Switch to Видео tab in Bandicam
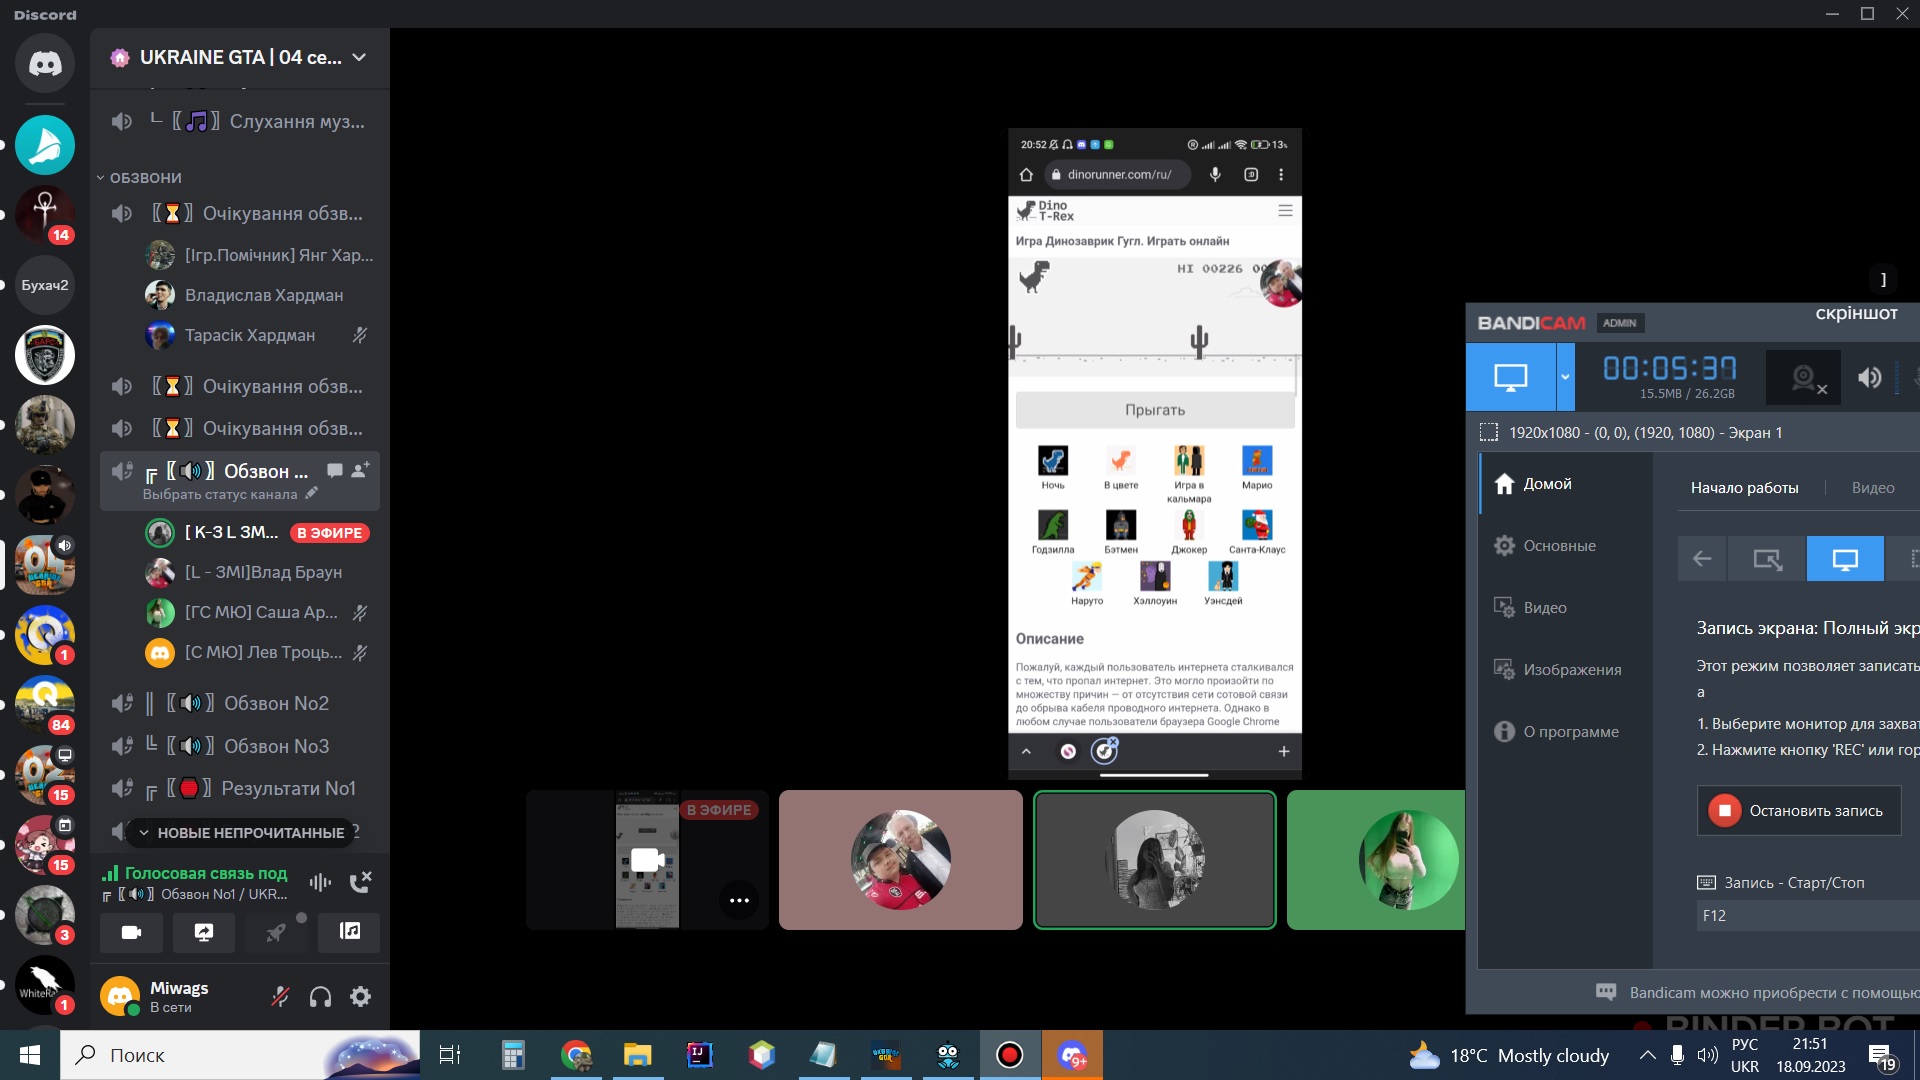 [1873, 488]
